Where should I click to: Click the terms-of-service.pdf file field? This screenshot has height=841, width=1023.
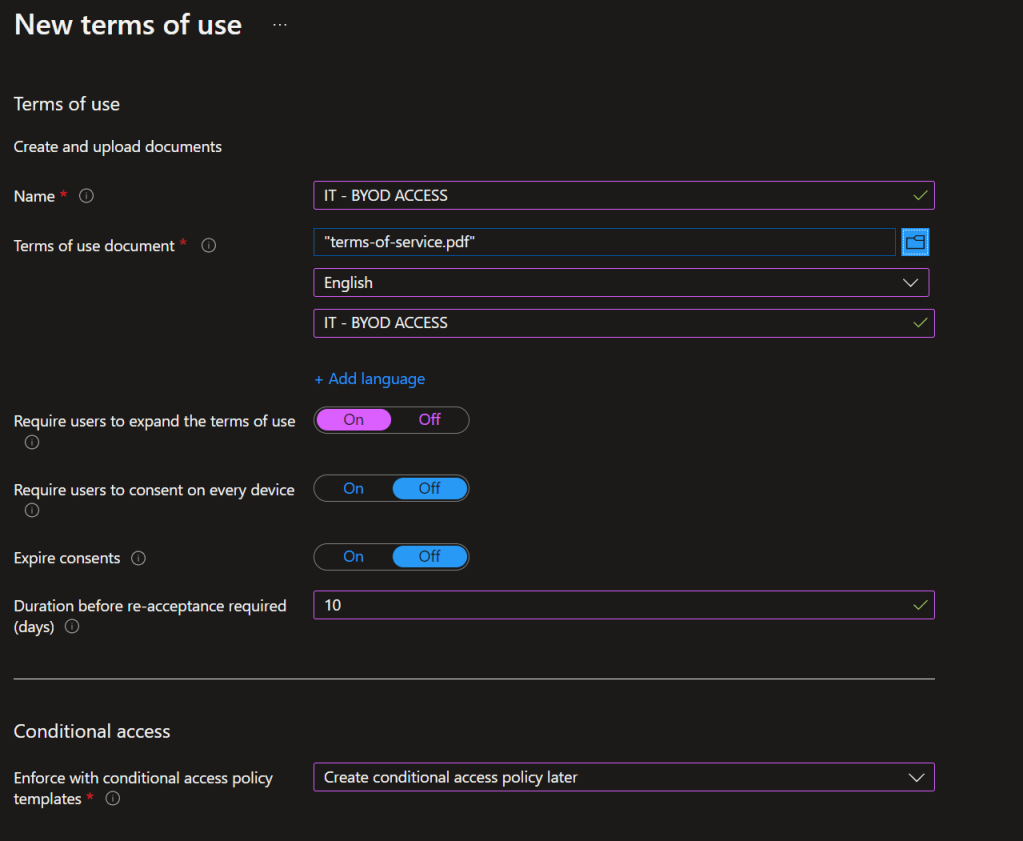[x=603, y=242]
